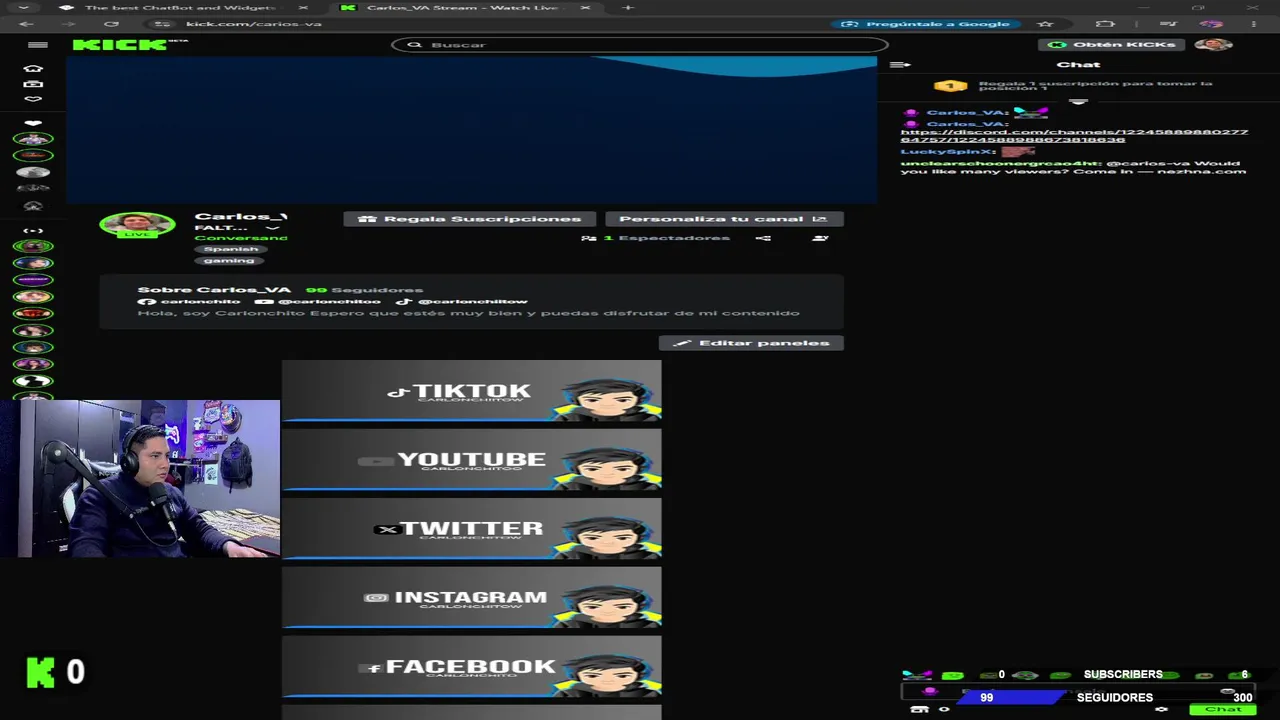
Task: Click the gold position 1 badge
Action: tap(950, 87)
